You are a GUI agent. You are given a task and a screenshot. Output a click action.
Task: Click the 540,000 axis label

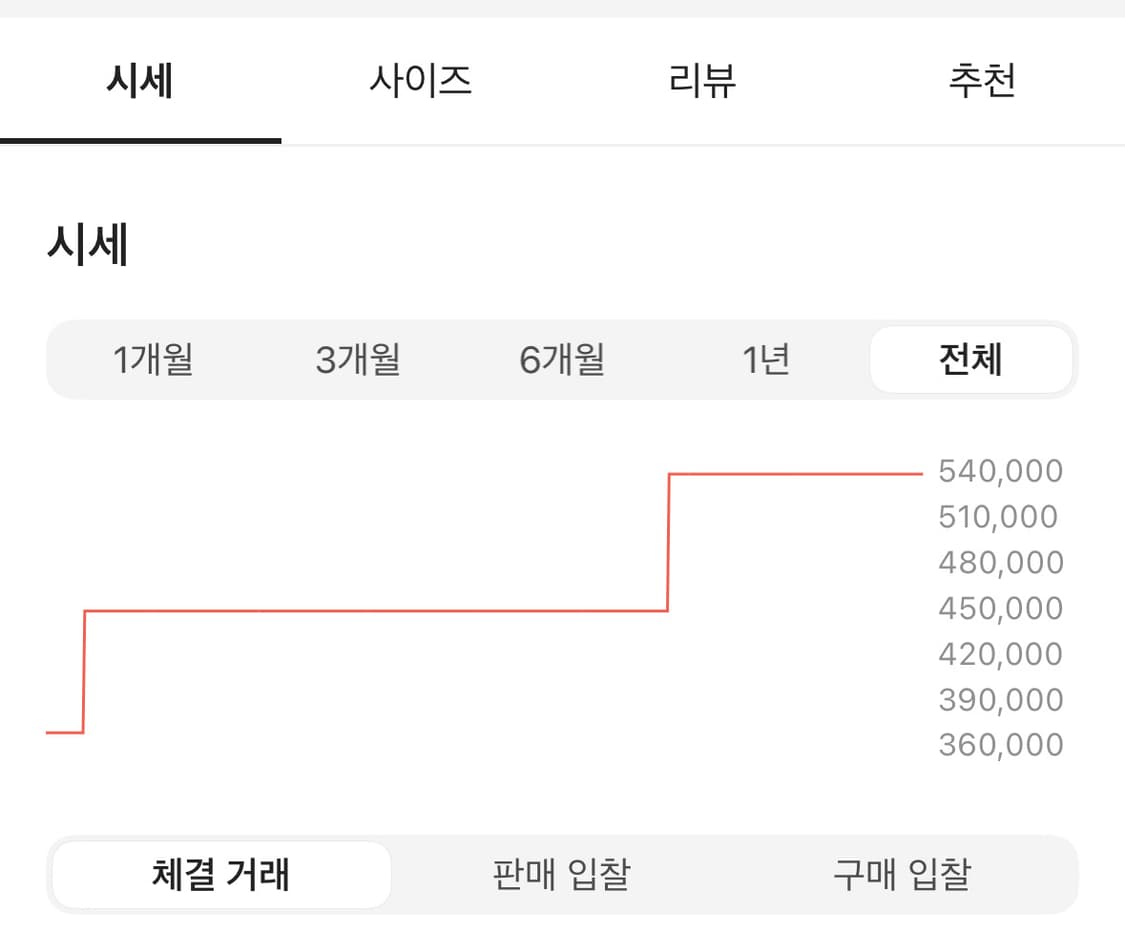point(1000,471)
